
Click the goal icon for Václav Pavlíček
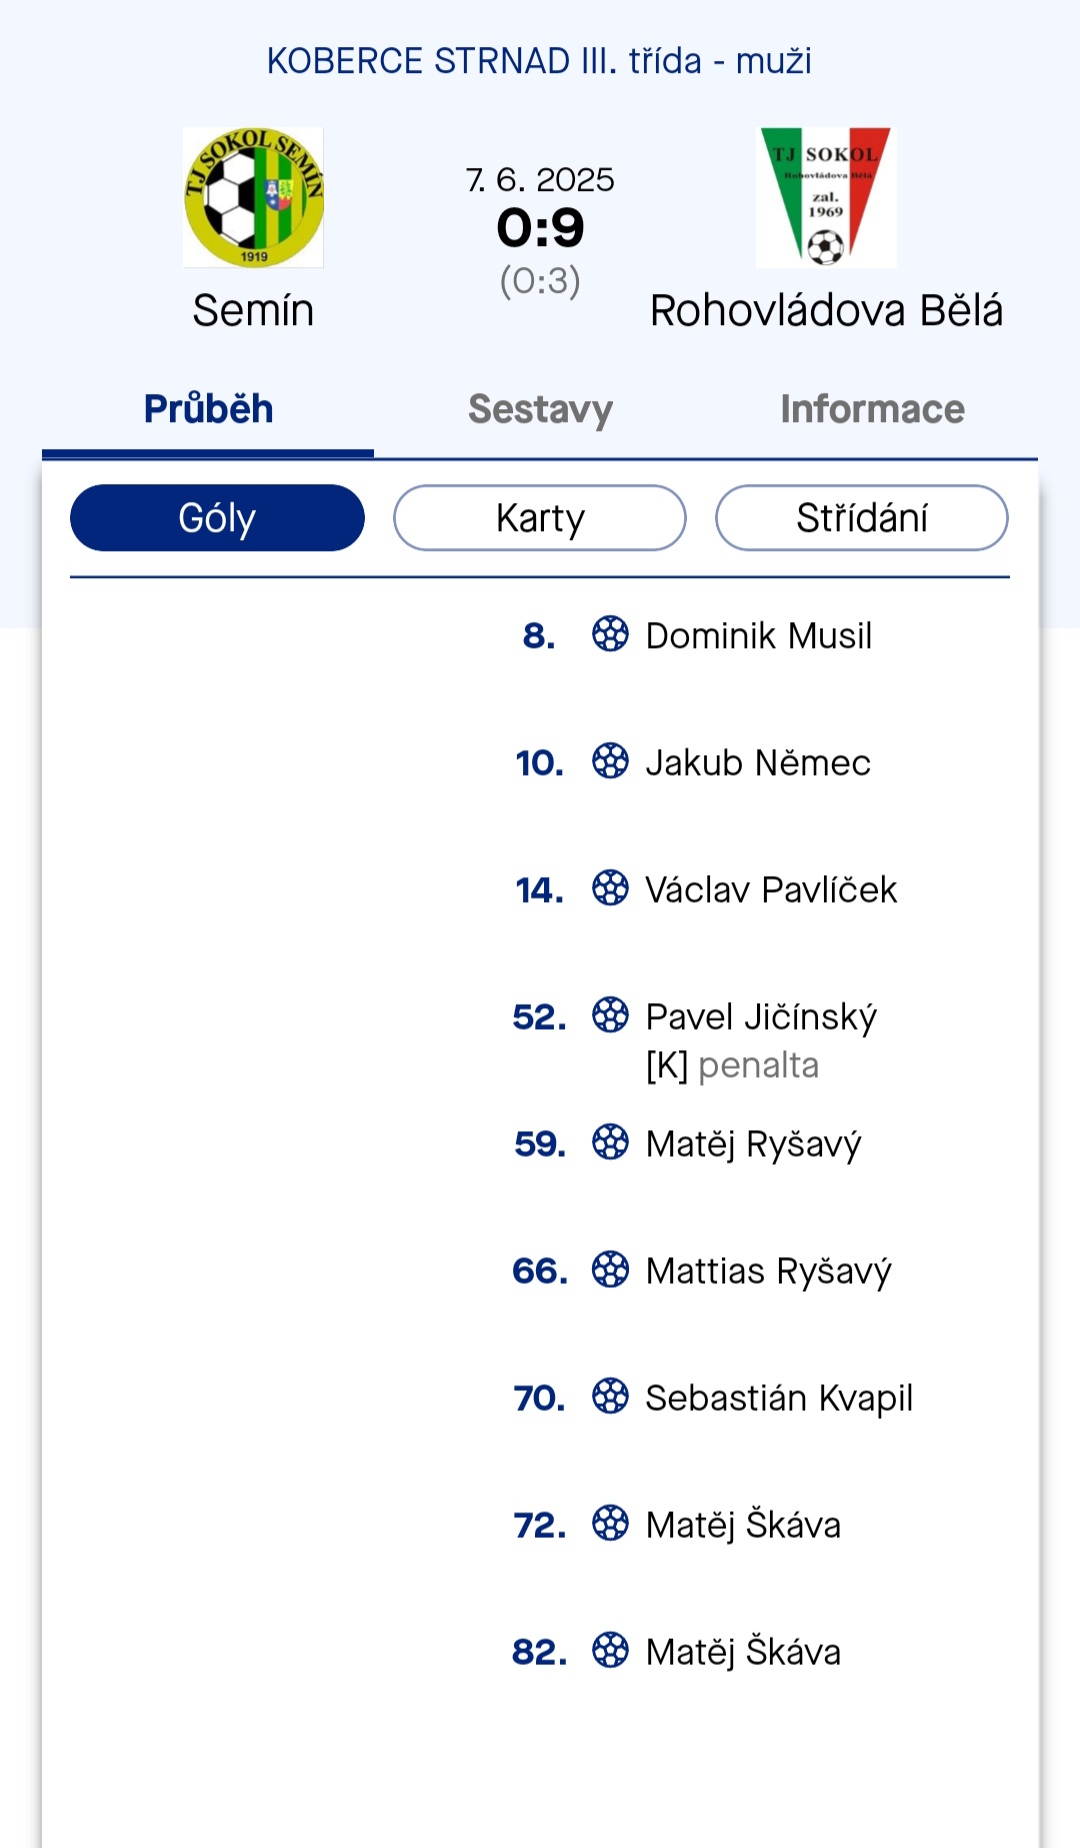tap(610, 888)
